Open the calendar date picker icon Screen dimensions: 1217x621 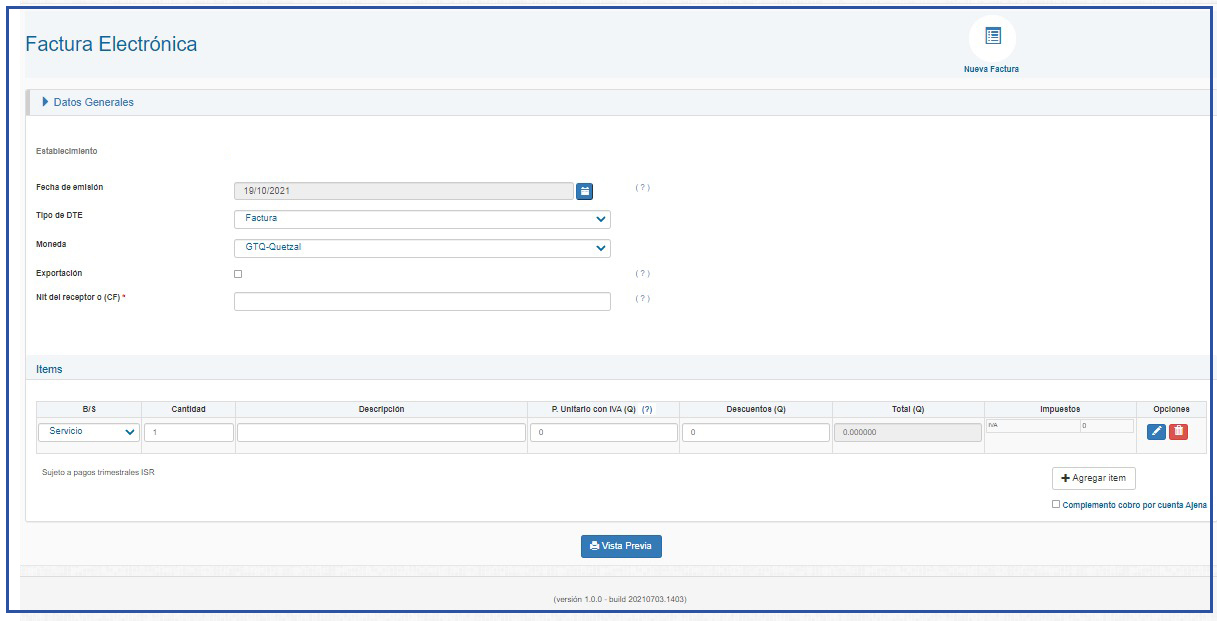(585, 191)
